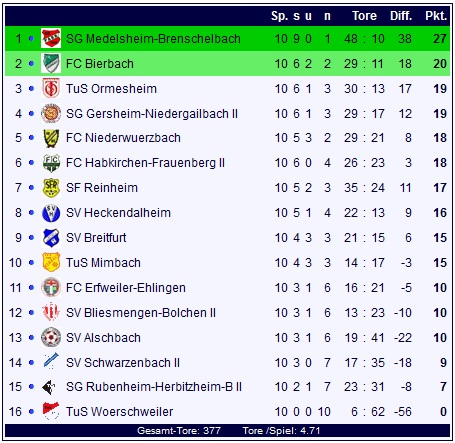The image size is (455, 443).
Task: Click the SG Medelsheim-Brenschelbach club crest
Action: point(51,38)
